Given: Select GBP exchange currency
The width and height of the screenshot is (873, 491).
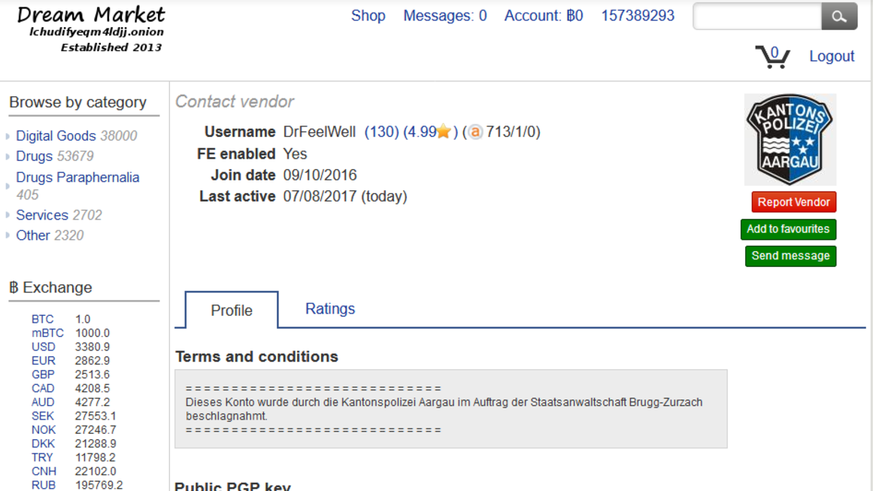Looking at the screenshot, I should tap(43, 375).
